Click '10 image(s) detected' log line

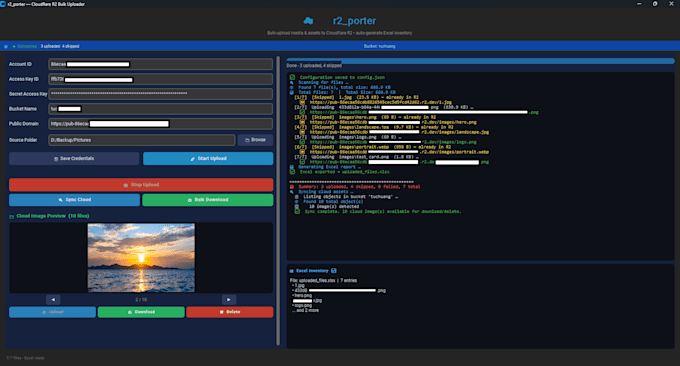pos(333,207)
